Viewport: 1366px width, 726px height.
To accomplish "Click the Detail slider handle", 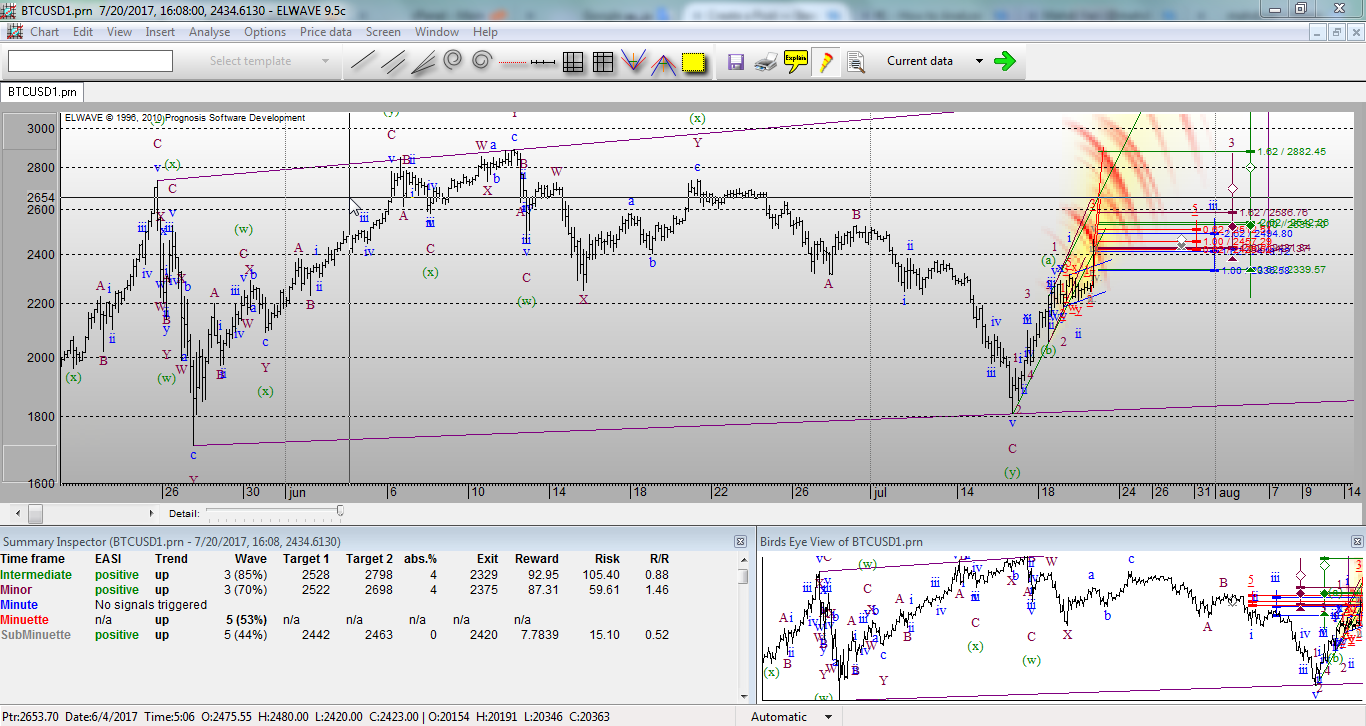I will pyautogui.click(x=340, y=512).
